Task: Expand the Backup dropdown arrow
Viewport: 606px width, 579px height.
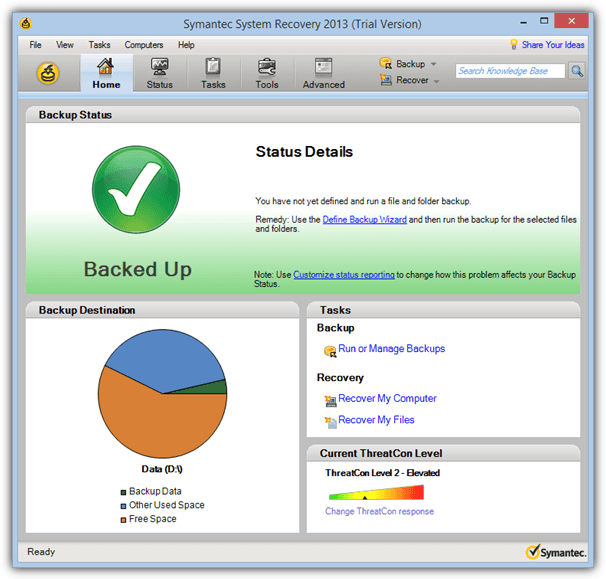Action: point(433,64)
